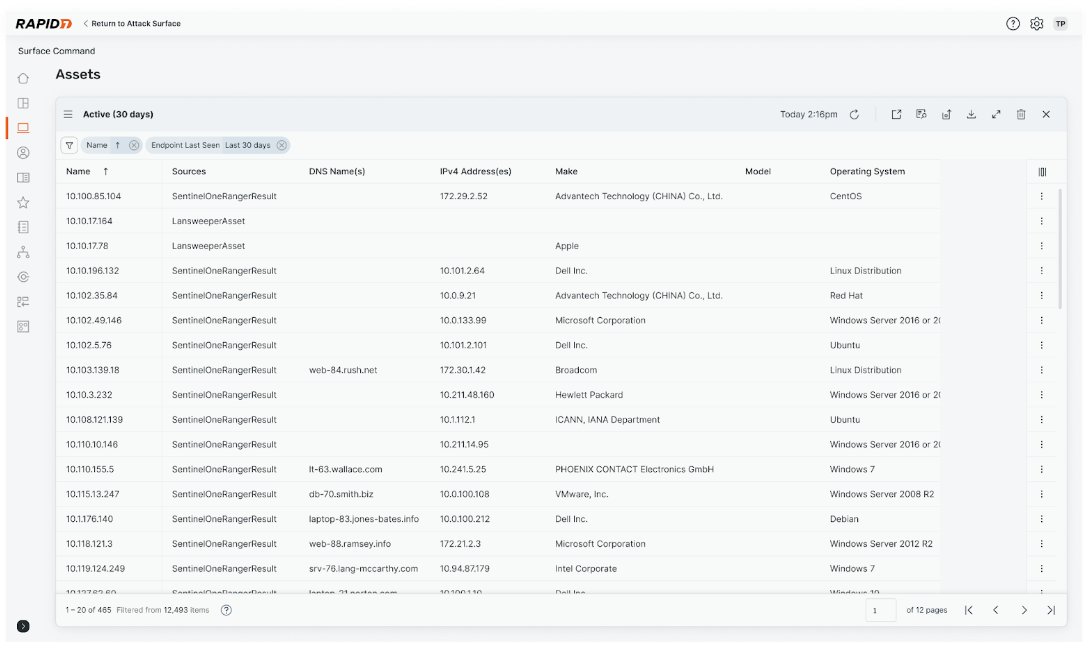Click the refresh icon beside Today 2:16pm
The width and height of the screenshot is (1086, 650).
[854, 115]
